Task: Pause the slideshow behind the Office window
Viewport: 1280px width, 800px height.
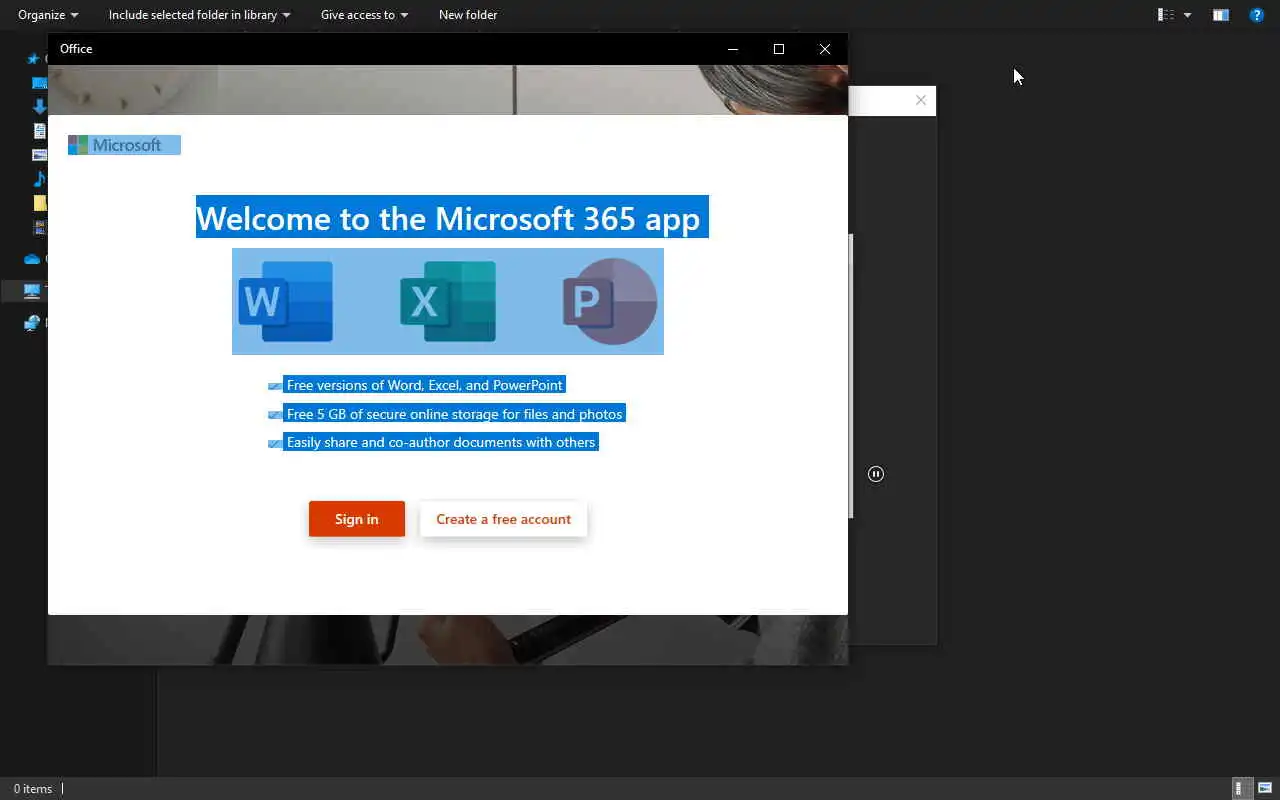Action: (876, 474)
